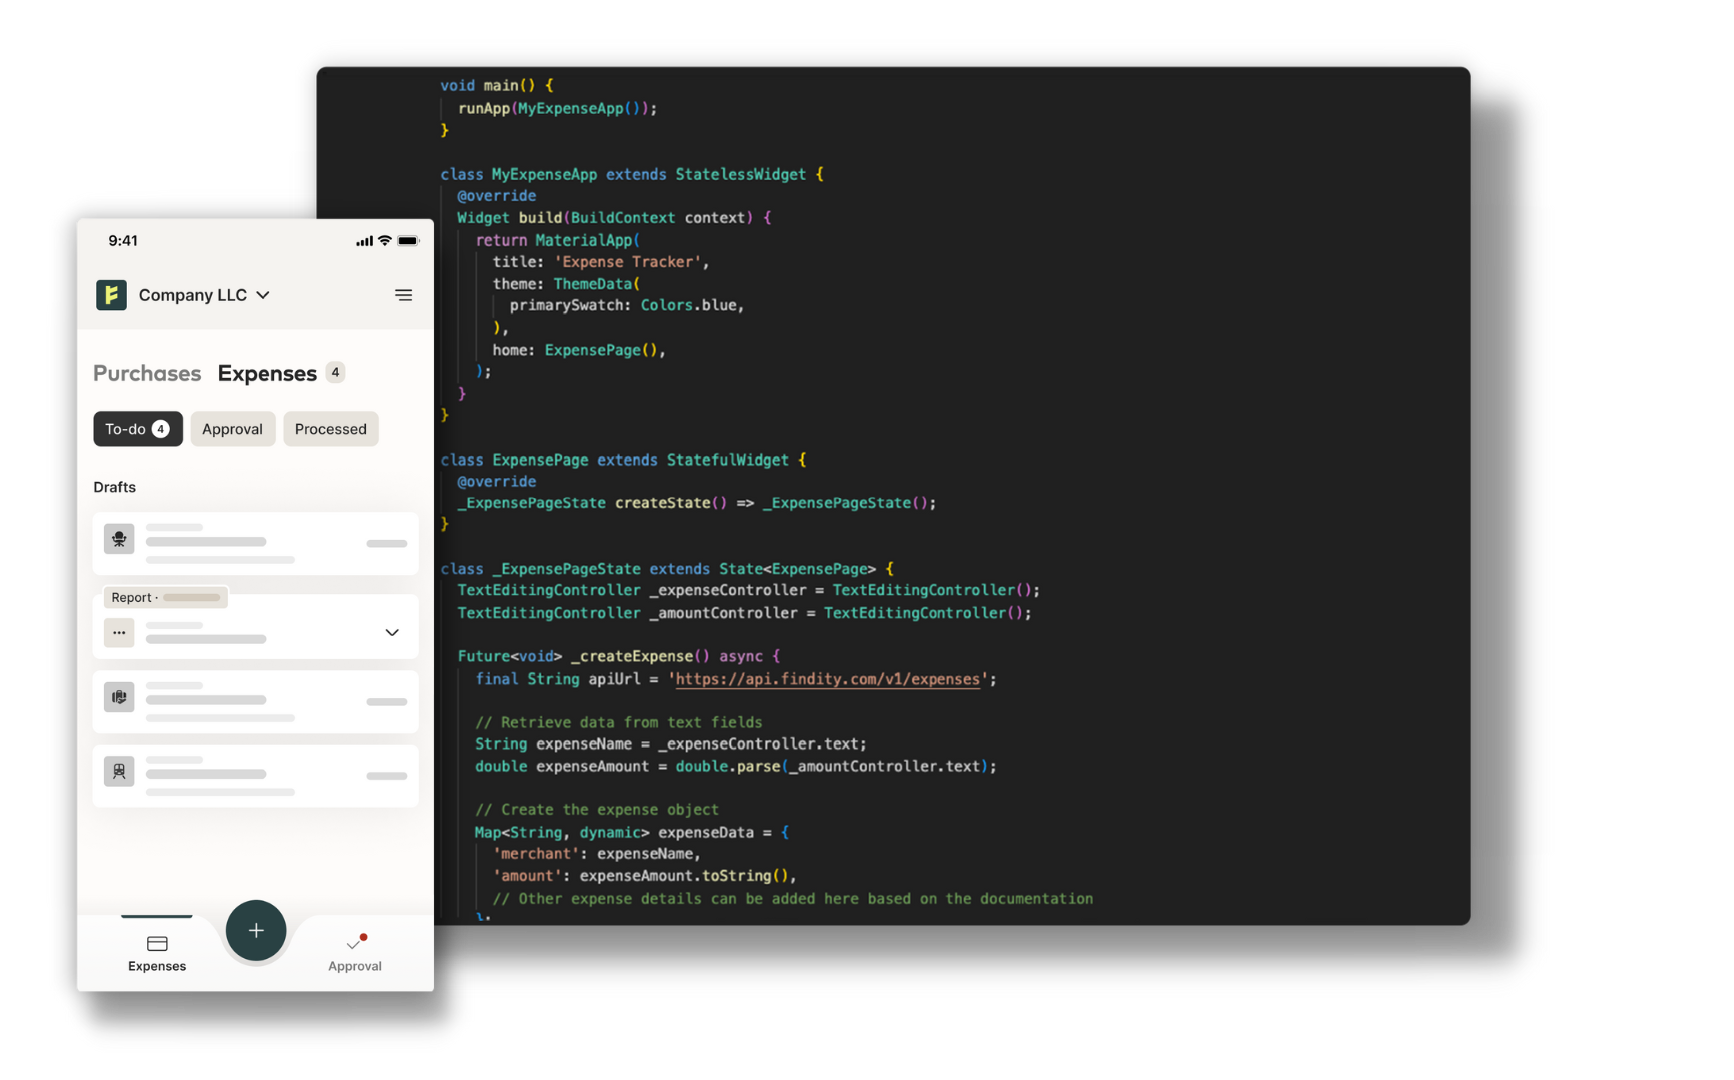Tap the plus button to create new expense
The image size is (1734, 1080).
(x=256, y=930)
